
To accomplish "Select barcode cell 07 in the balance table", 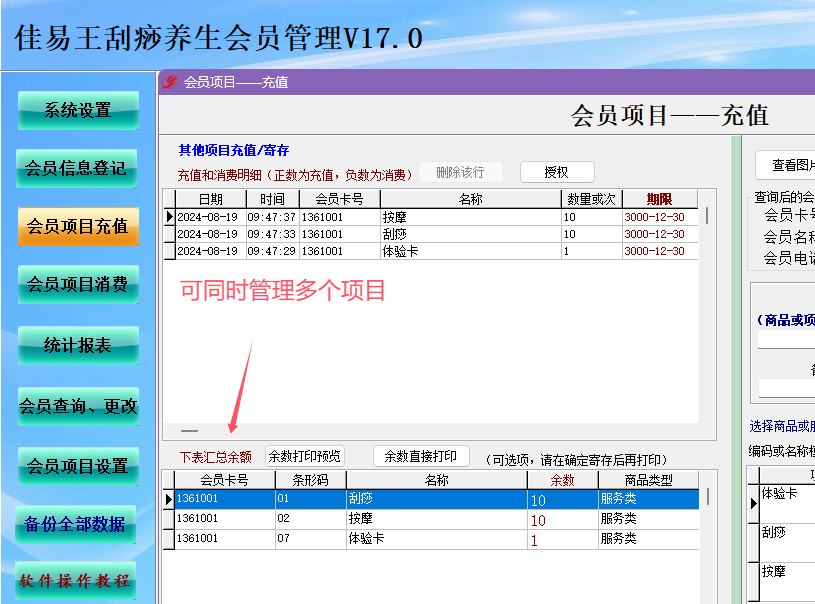I will 310,539.
